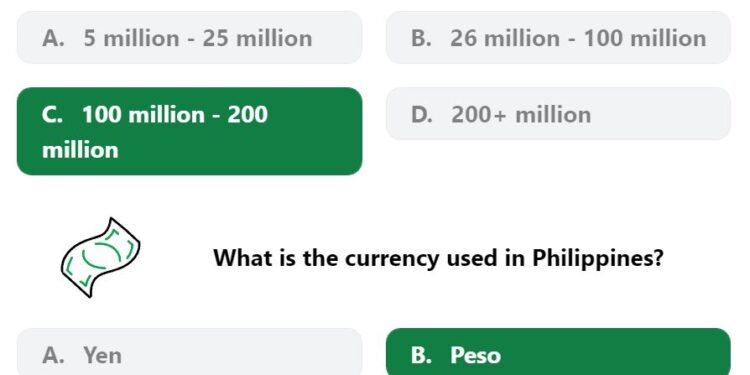Click the letter C. in the green population answer
This screenshot has width=750, height=375.
pos(52,115)
